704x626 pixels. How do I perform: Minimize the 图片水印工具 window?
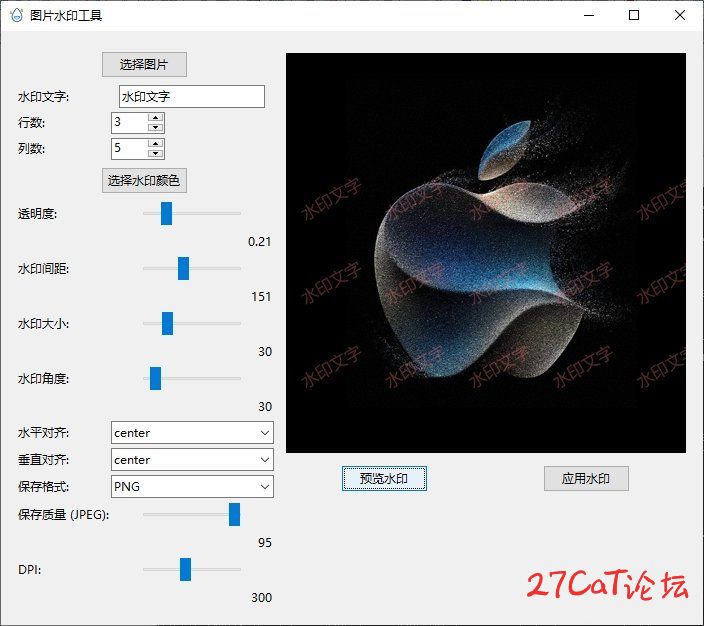click(x=589, y=15)
